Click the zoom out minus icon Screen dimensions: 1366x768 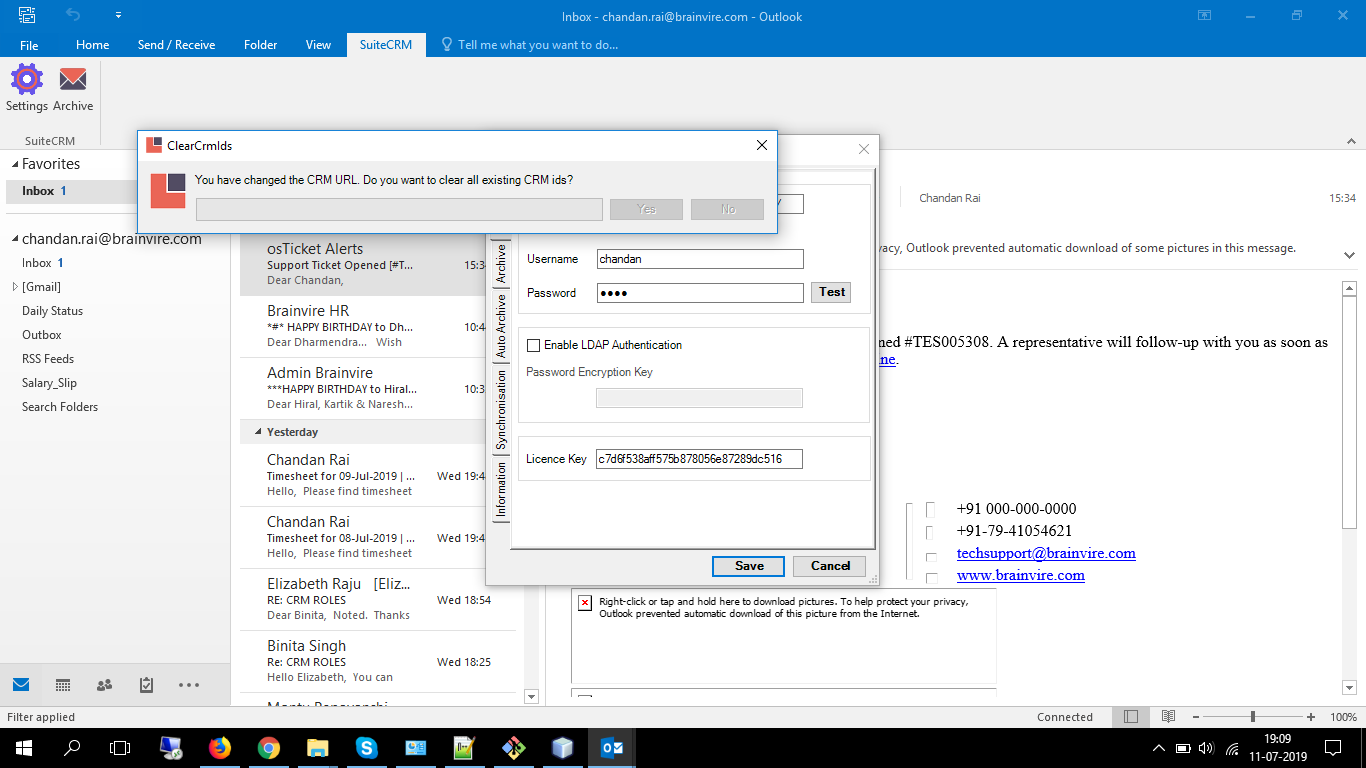click(x=1195, y=717)
